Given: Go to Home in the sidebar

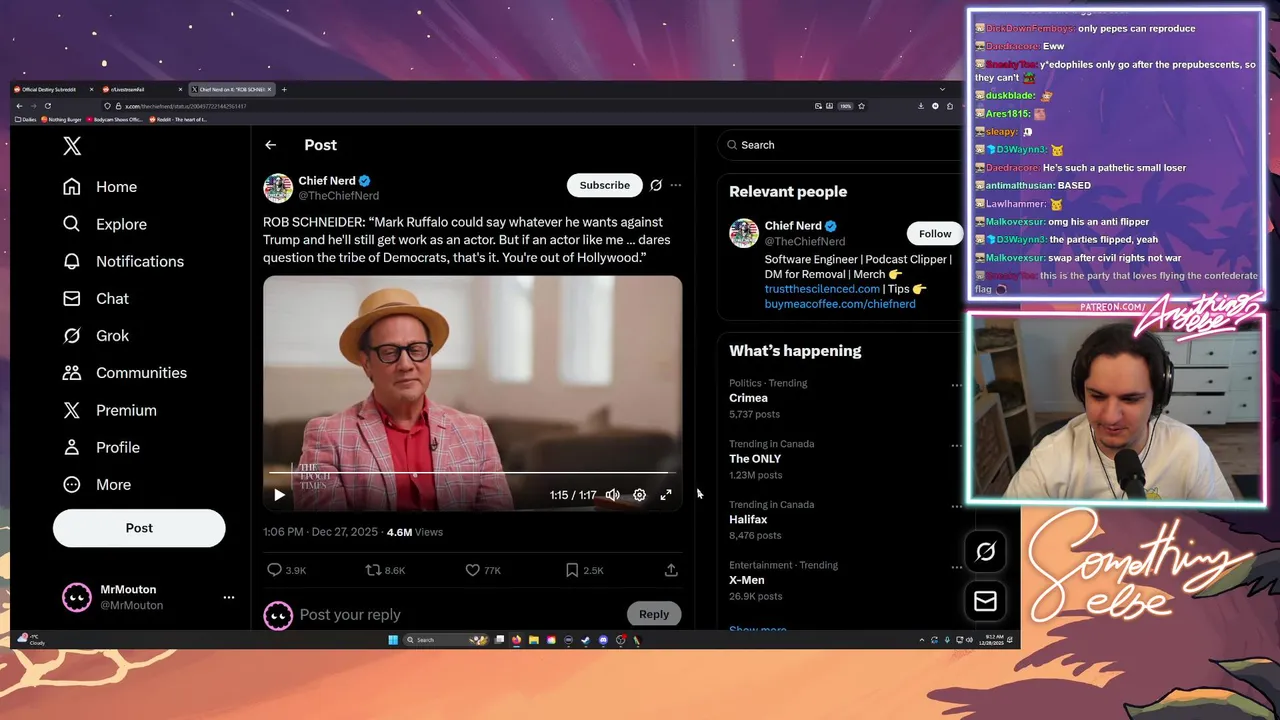Looking at the screenshot, I should coord(99,187).
